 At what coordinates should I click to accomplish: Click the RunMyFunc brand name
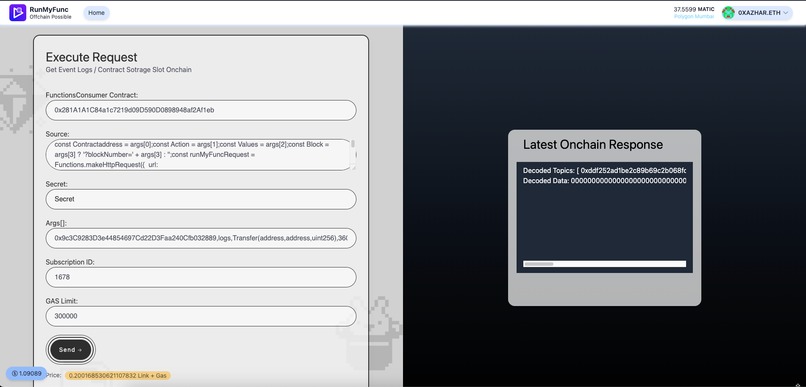coord(49,9)
